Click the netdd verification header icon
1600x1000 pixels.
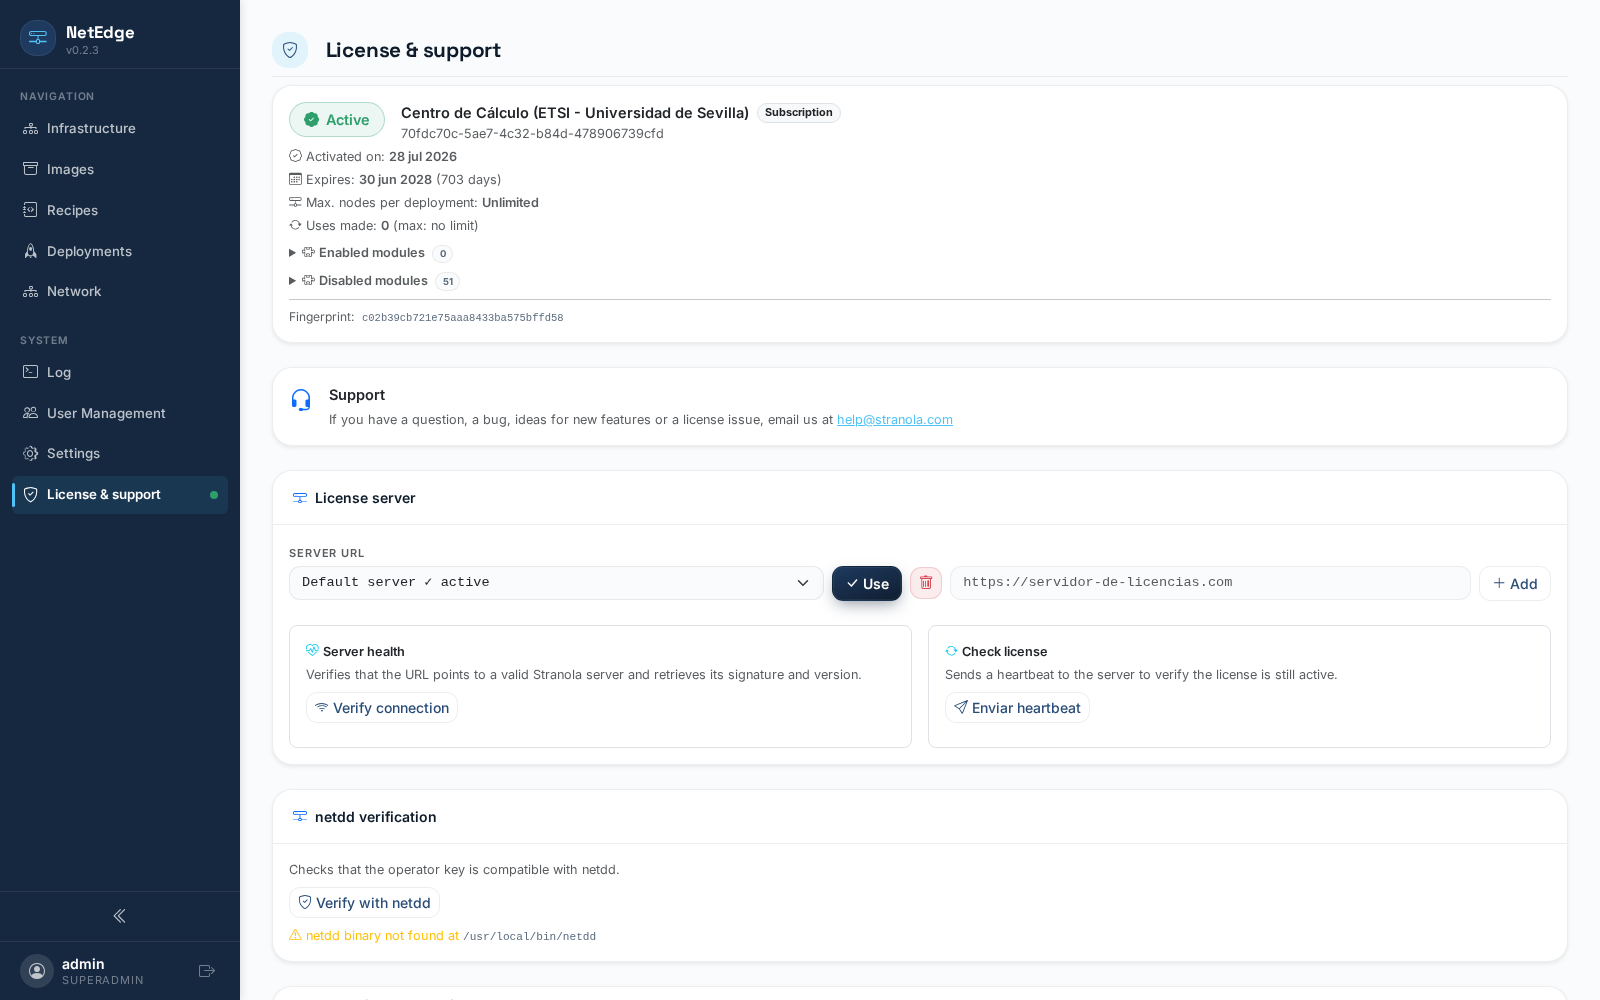pyautogui.click(x=300, y=817)
